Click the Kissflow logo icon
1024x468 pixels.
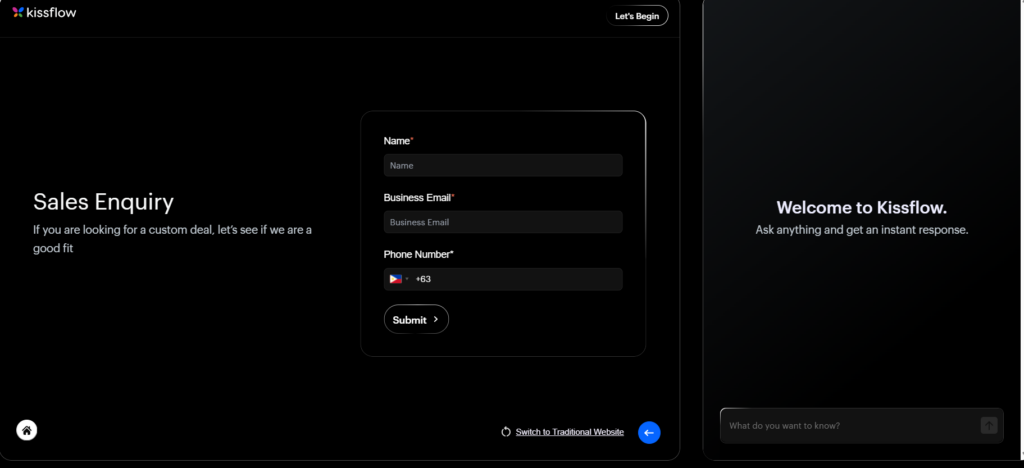(x=18, y=13)
